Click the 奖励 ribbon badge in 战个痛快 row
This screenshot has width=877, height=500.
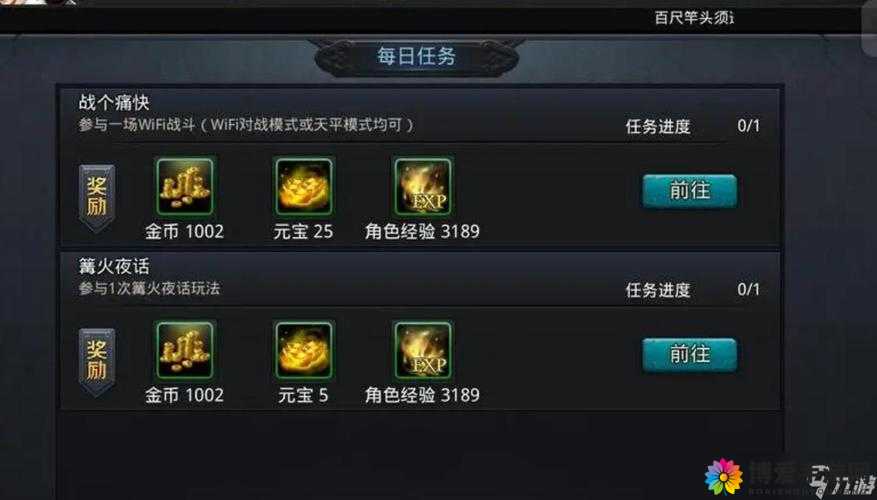point(97,198)
